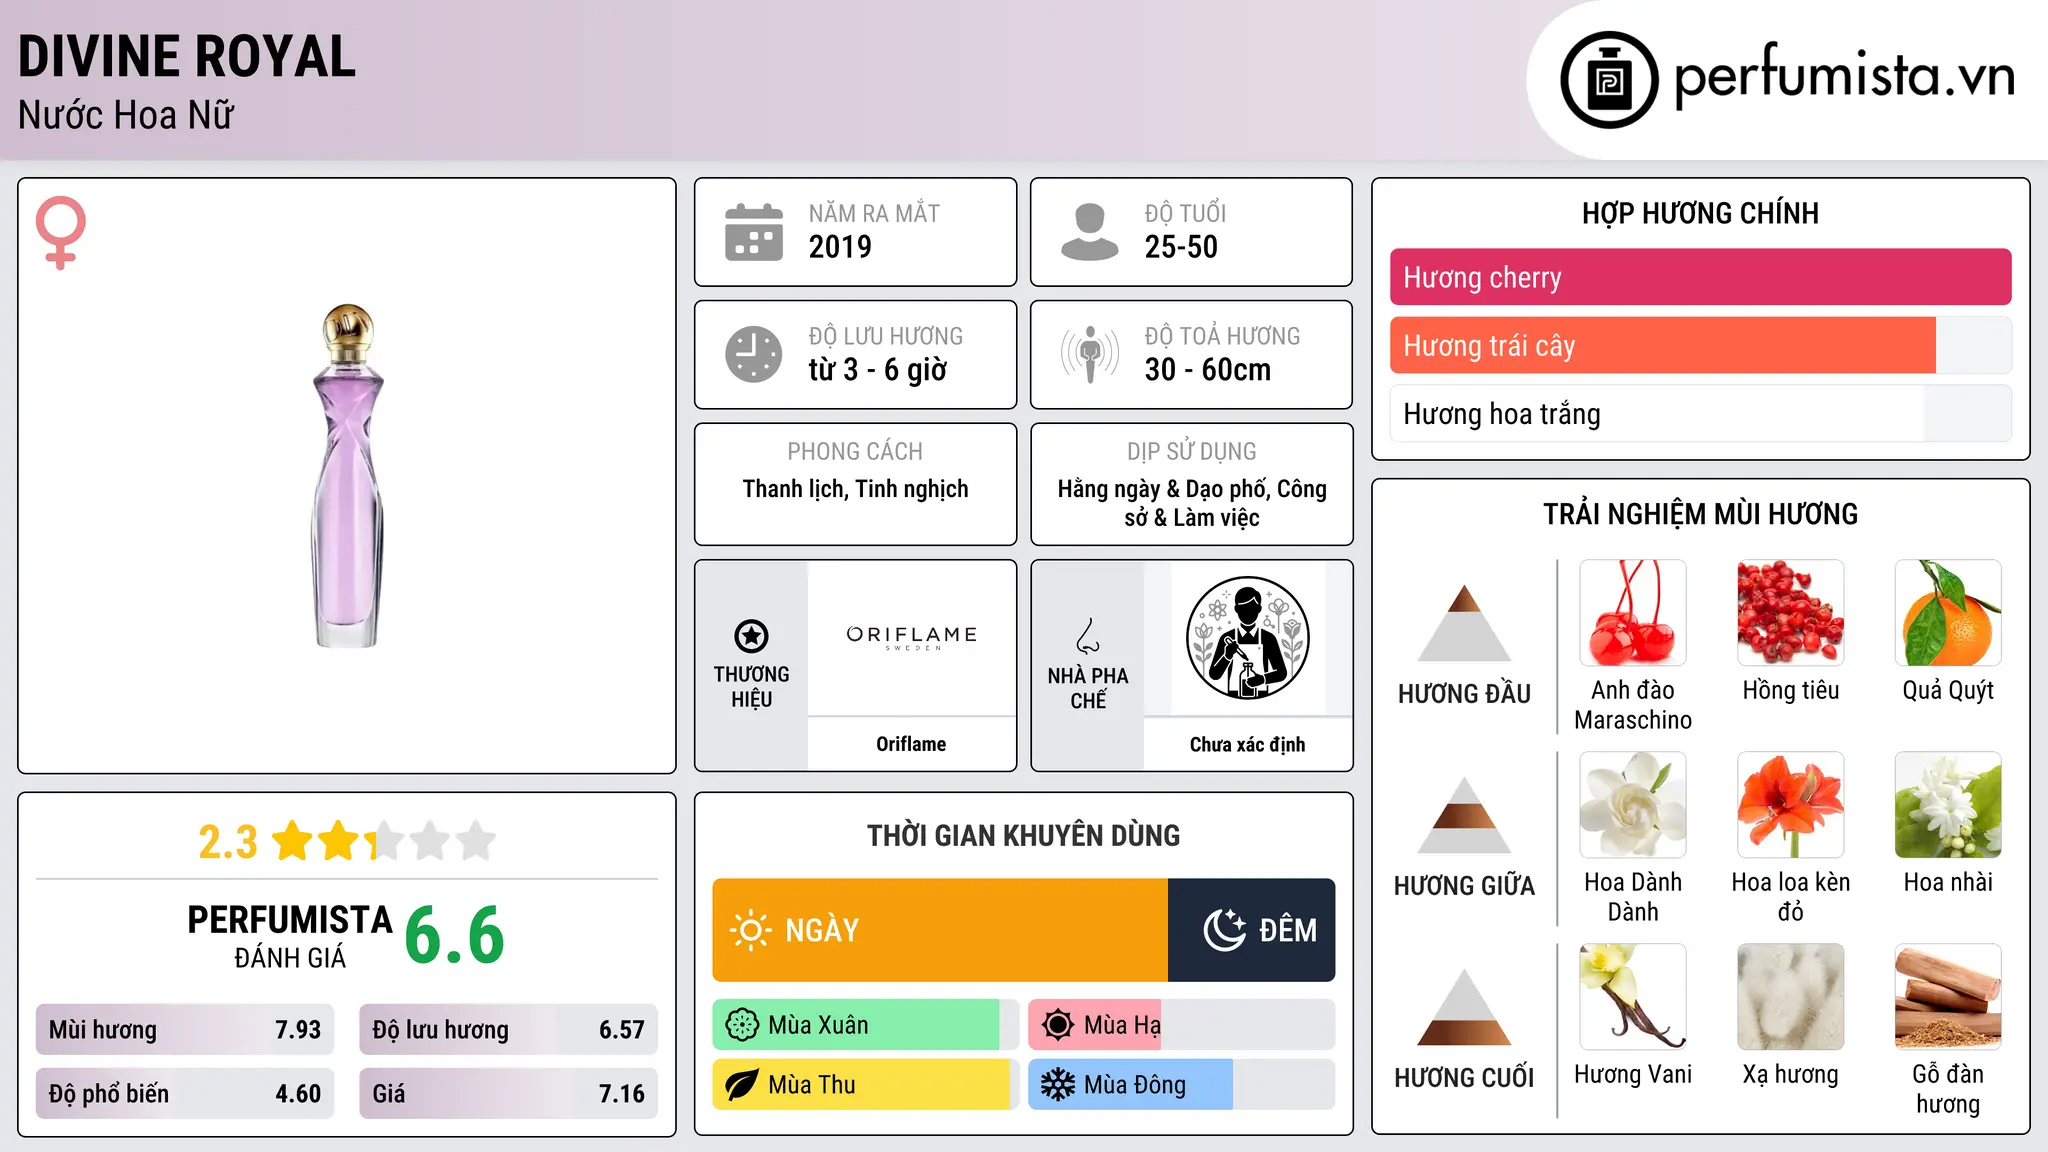Click the launch year 2019
Image resolution: width=2048 pixels, height=1152 pixels.
(x=840, y=247)
